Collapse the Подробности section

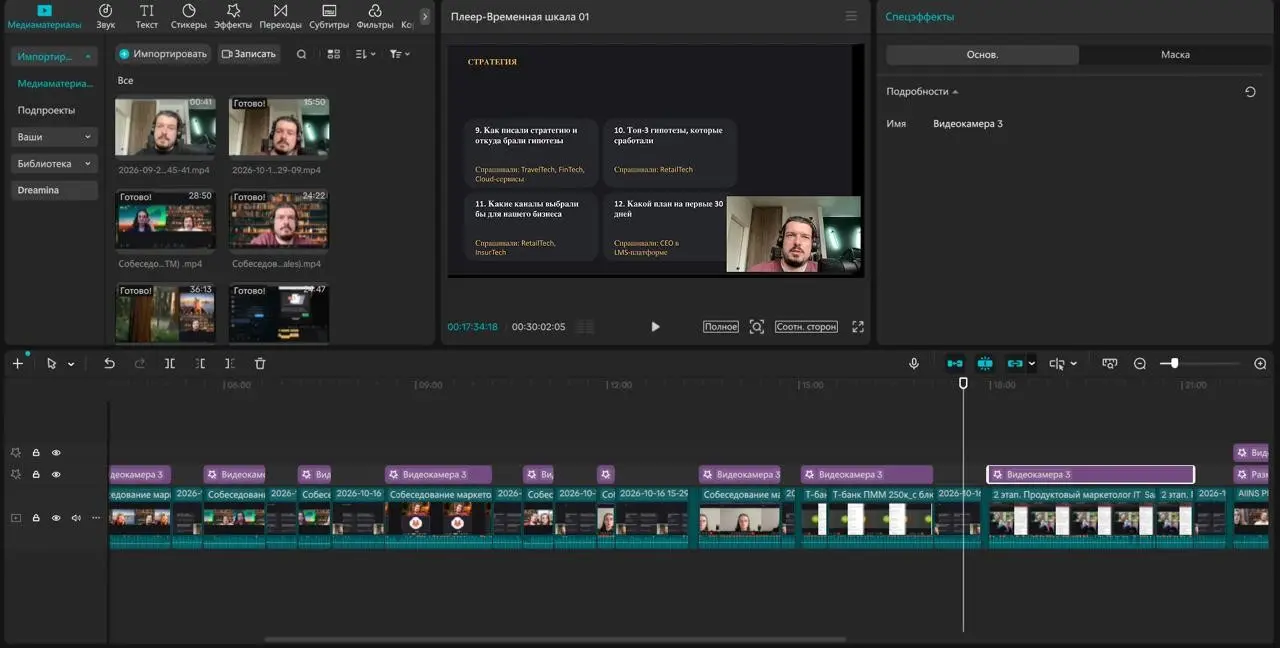(922, 92)
